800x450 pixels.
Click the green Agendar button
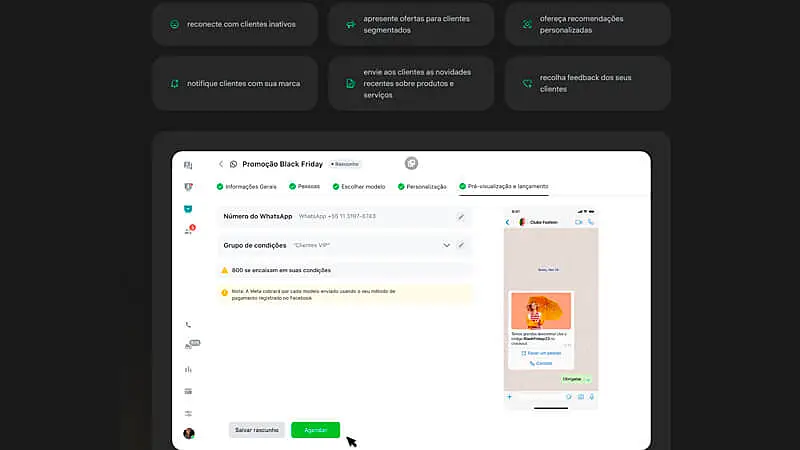click(315, 430)
